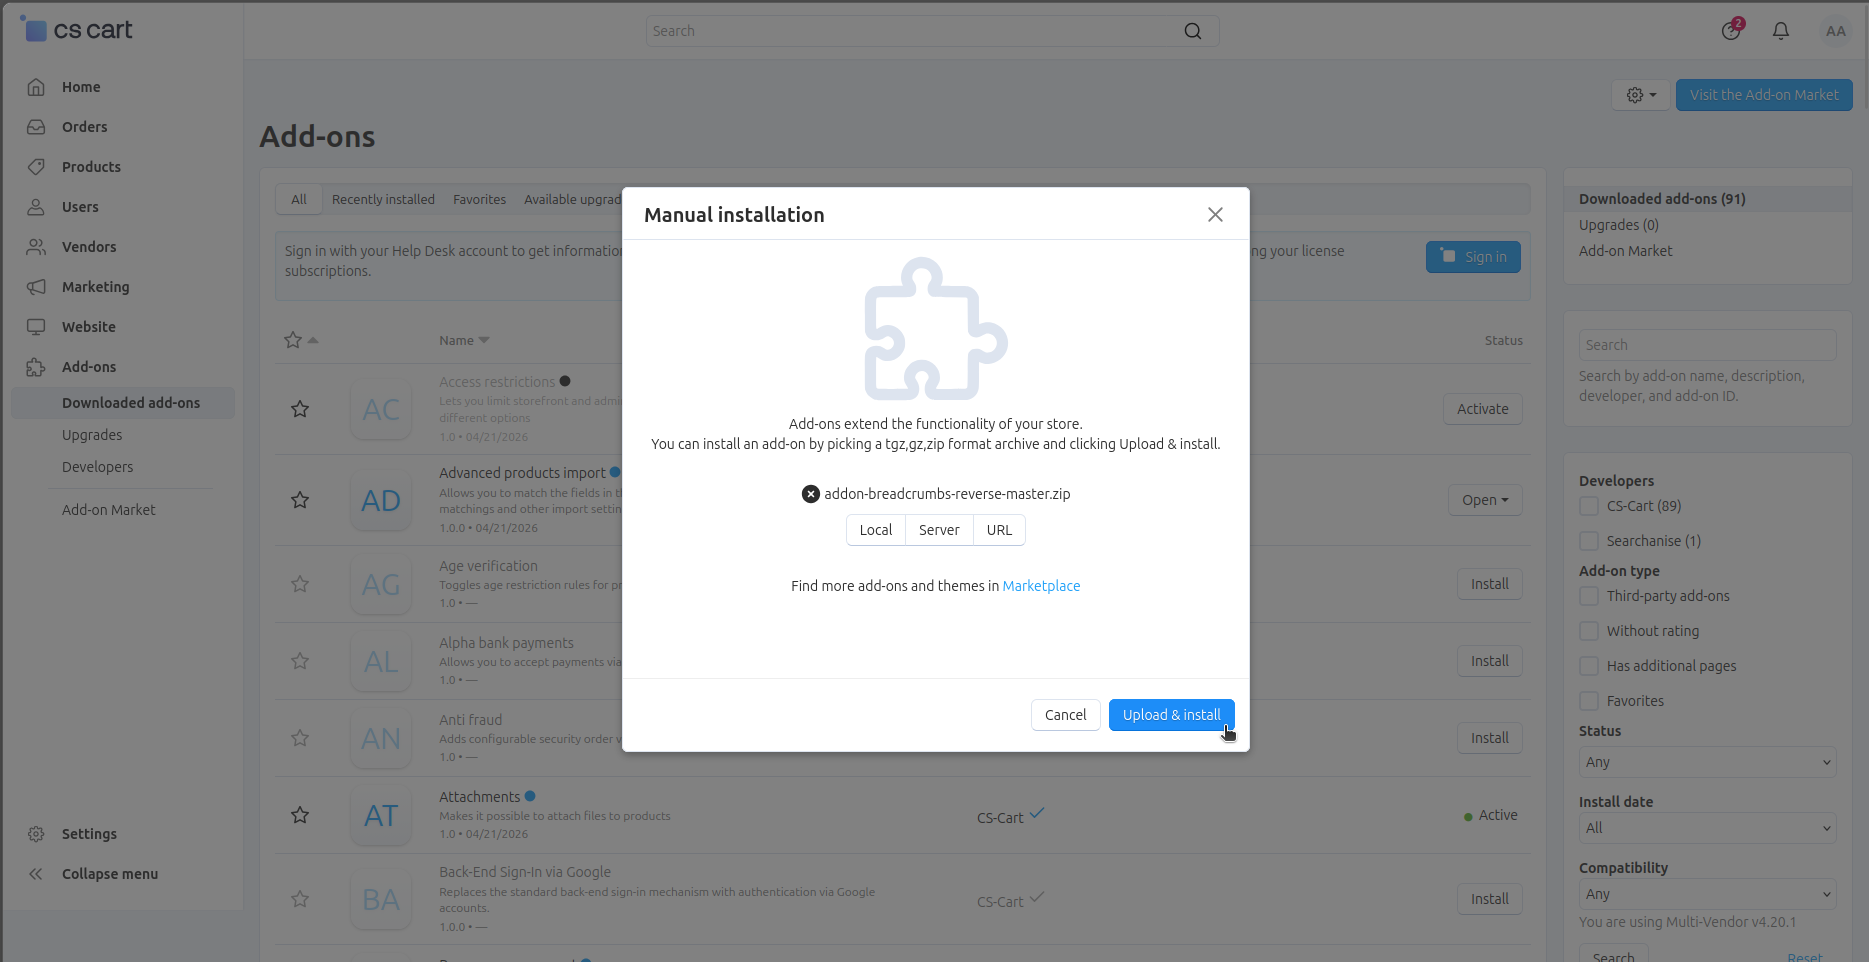Image resolution: width=1869 pixels, height=962 pixels.
Task: Install the Age verification add-on
Action: 1489,584
